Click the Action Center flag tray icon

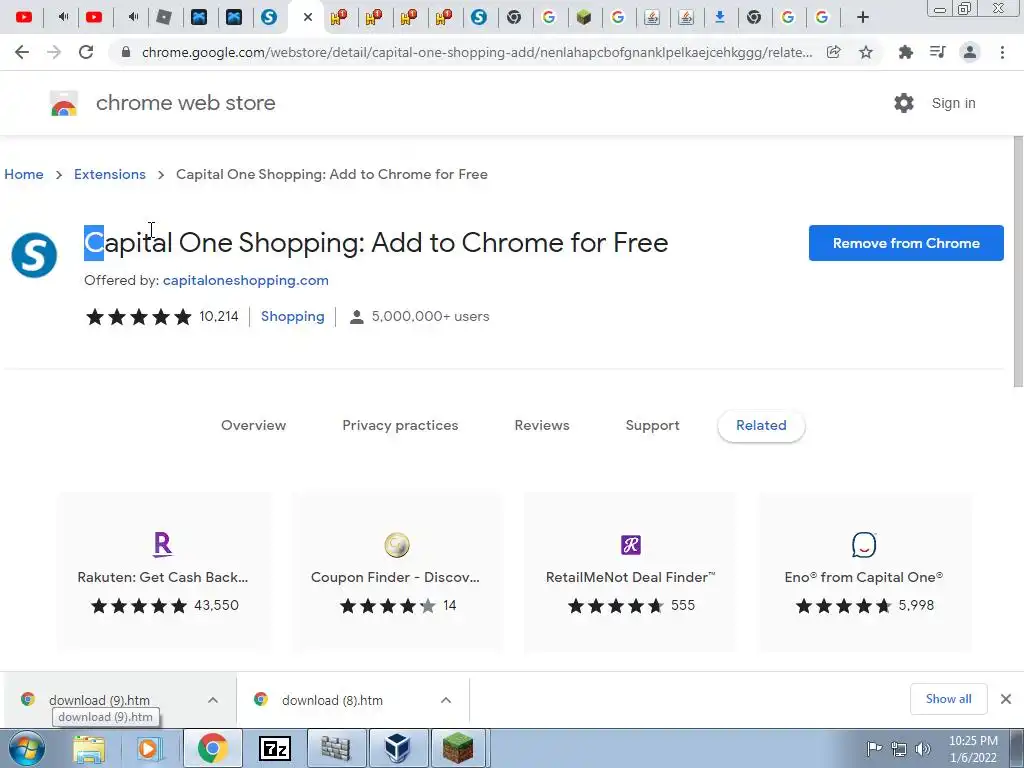click(874, 748)
